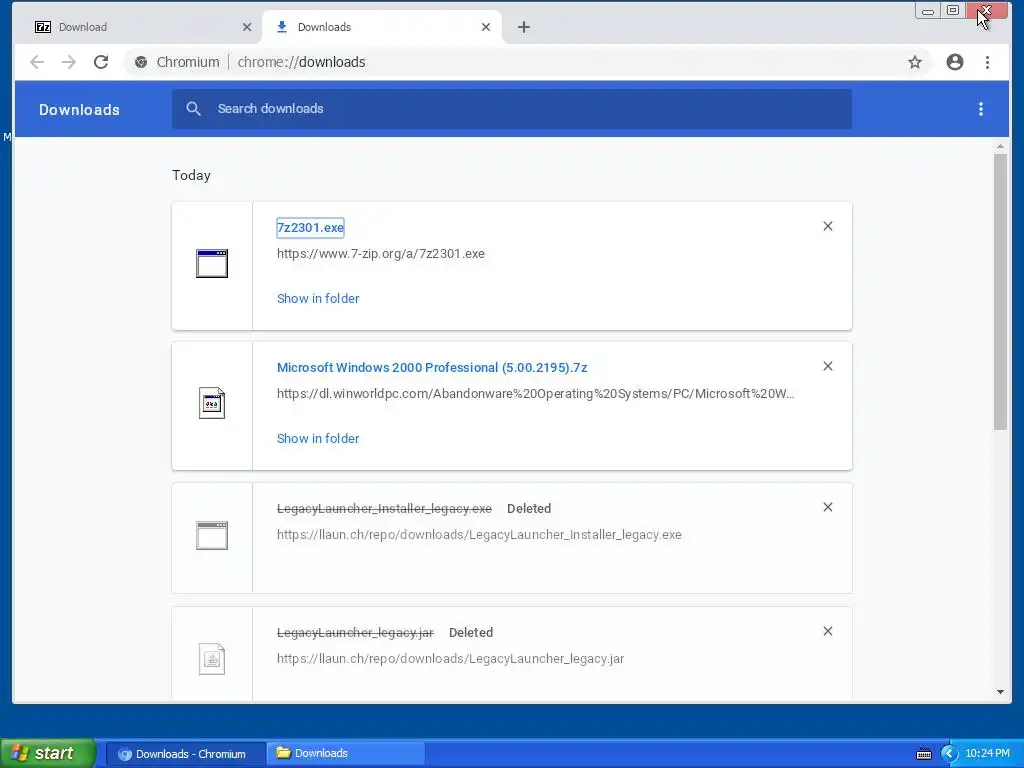Remove LegacyLauncher_Installer_legacy.exe entry

coord(827,507)
